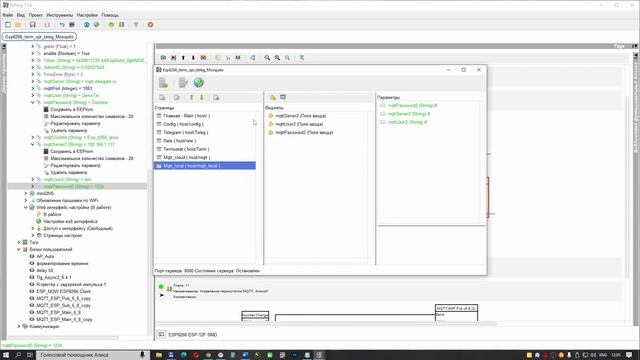Click horizontal scrollbar under project tree
The width and height of the screenshot is (640, 360).
click(63, 338)
